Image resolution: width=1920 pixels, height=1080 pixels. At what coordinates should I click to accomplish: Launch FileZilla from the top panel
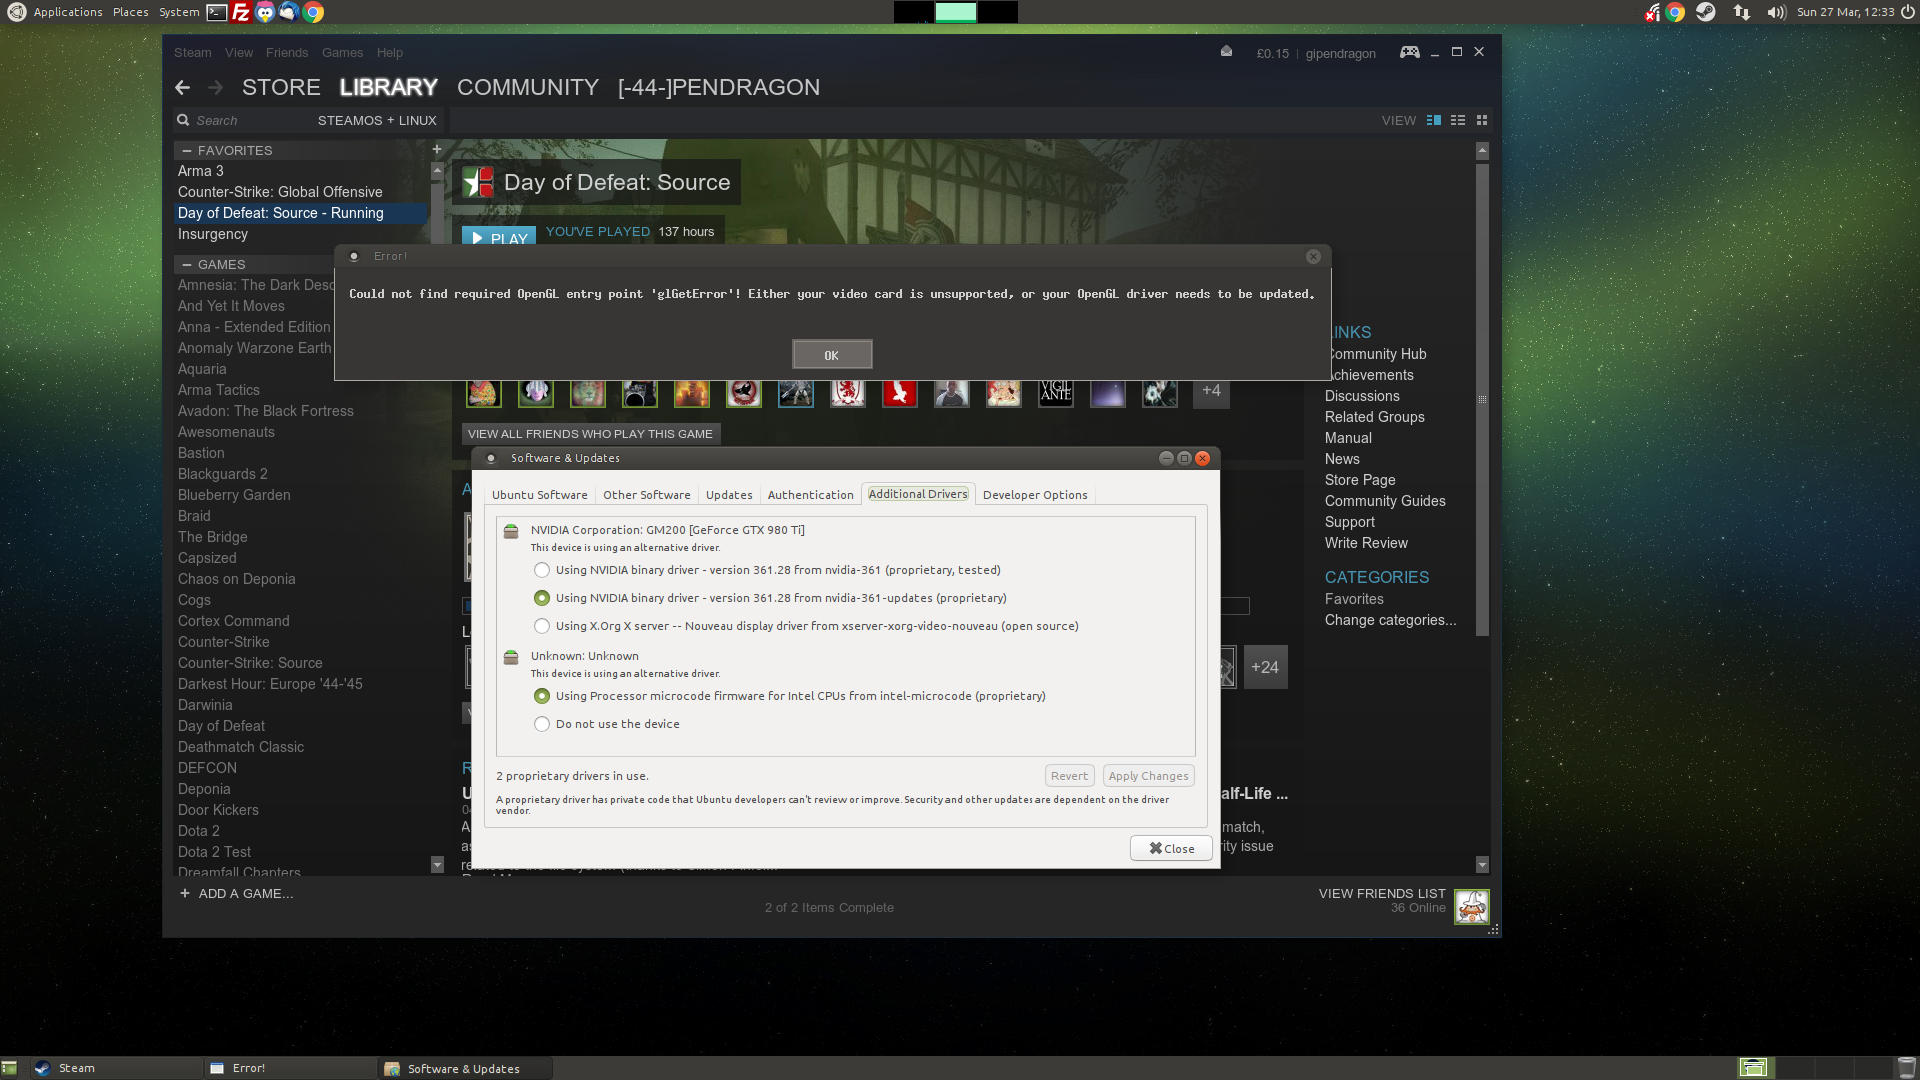point(241,12)
